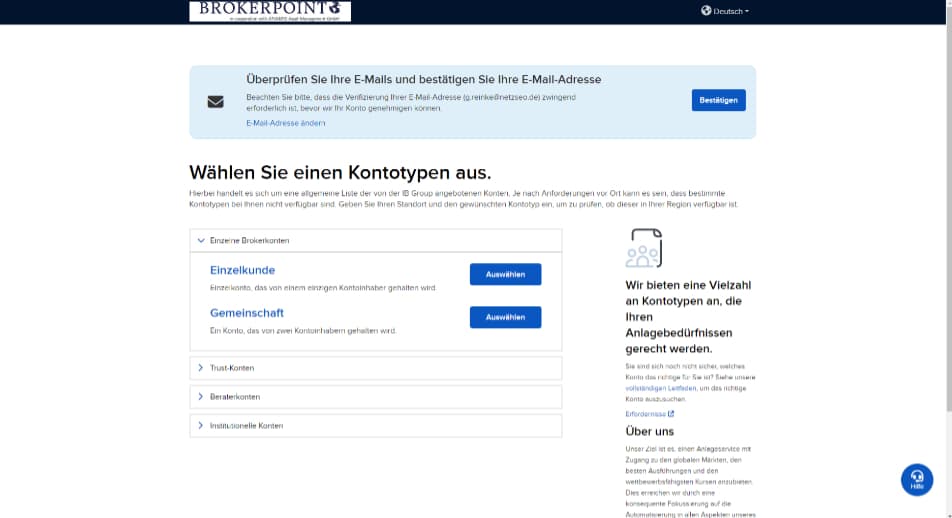Expand the Trust-Konten section
Screen dimensions: 952x518
[x=376, y=368]
